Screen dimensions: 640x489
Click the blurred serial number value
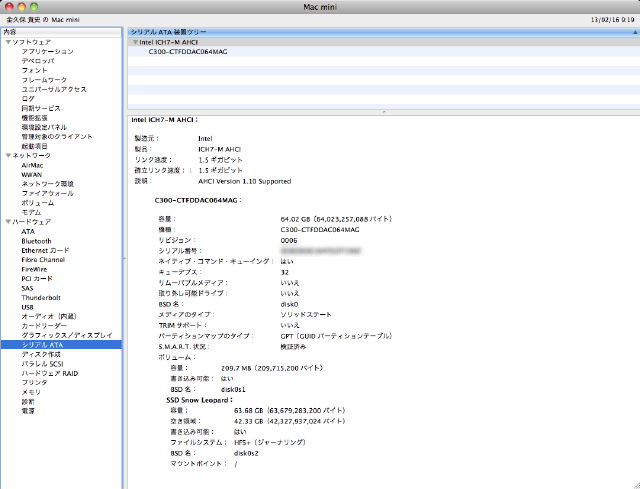(321, 251)
